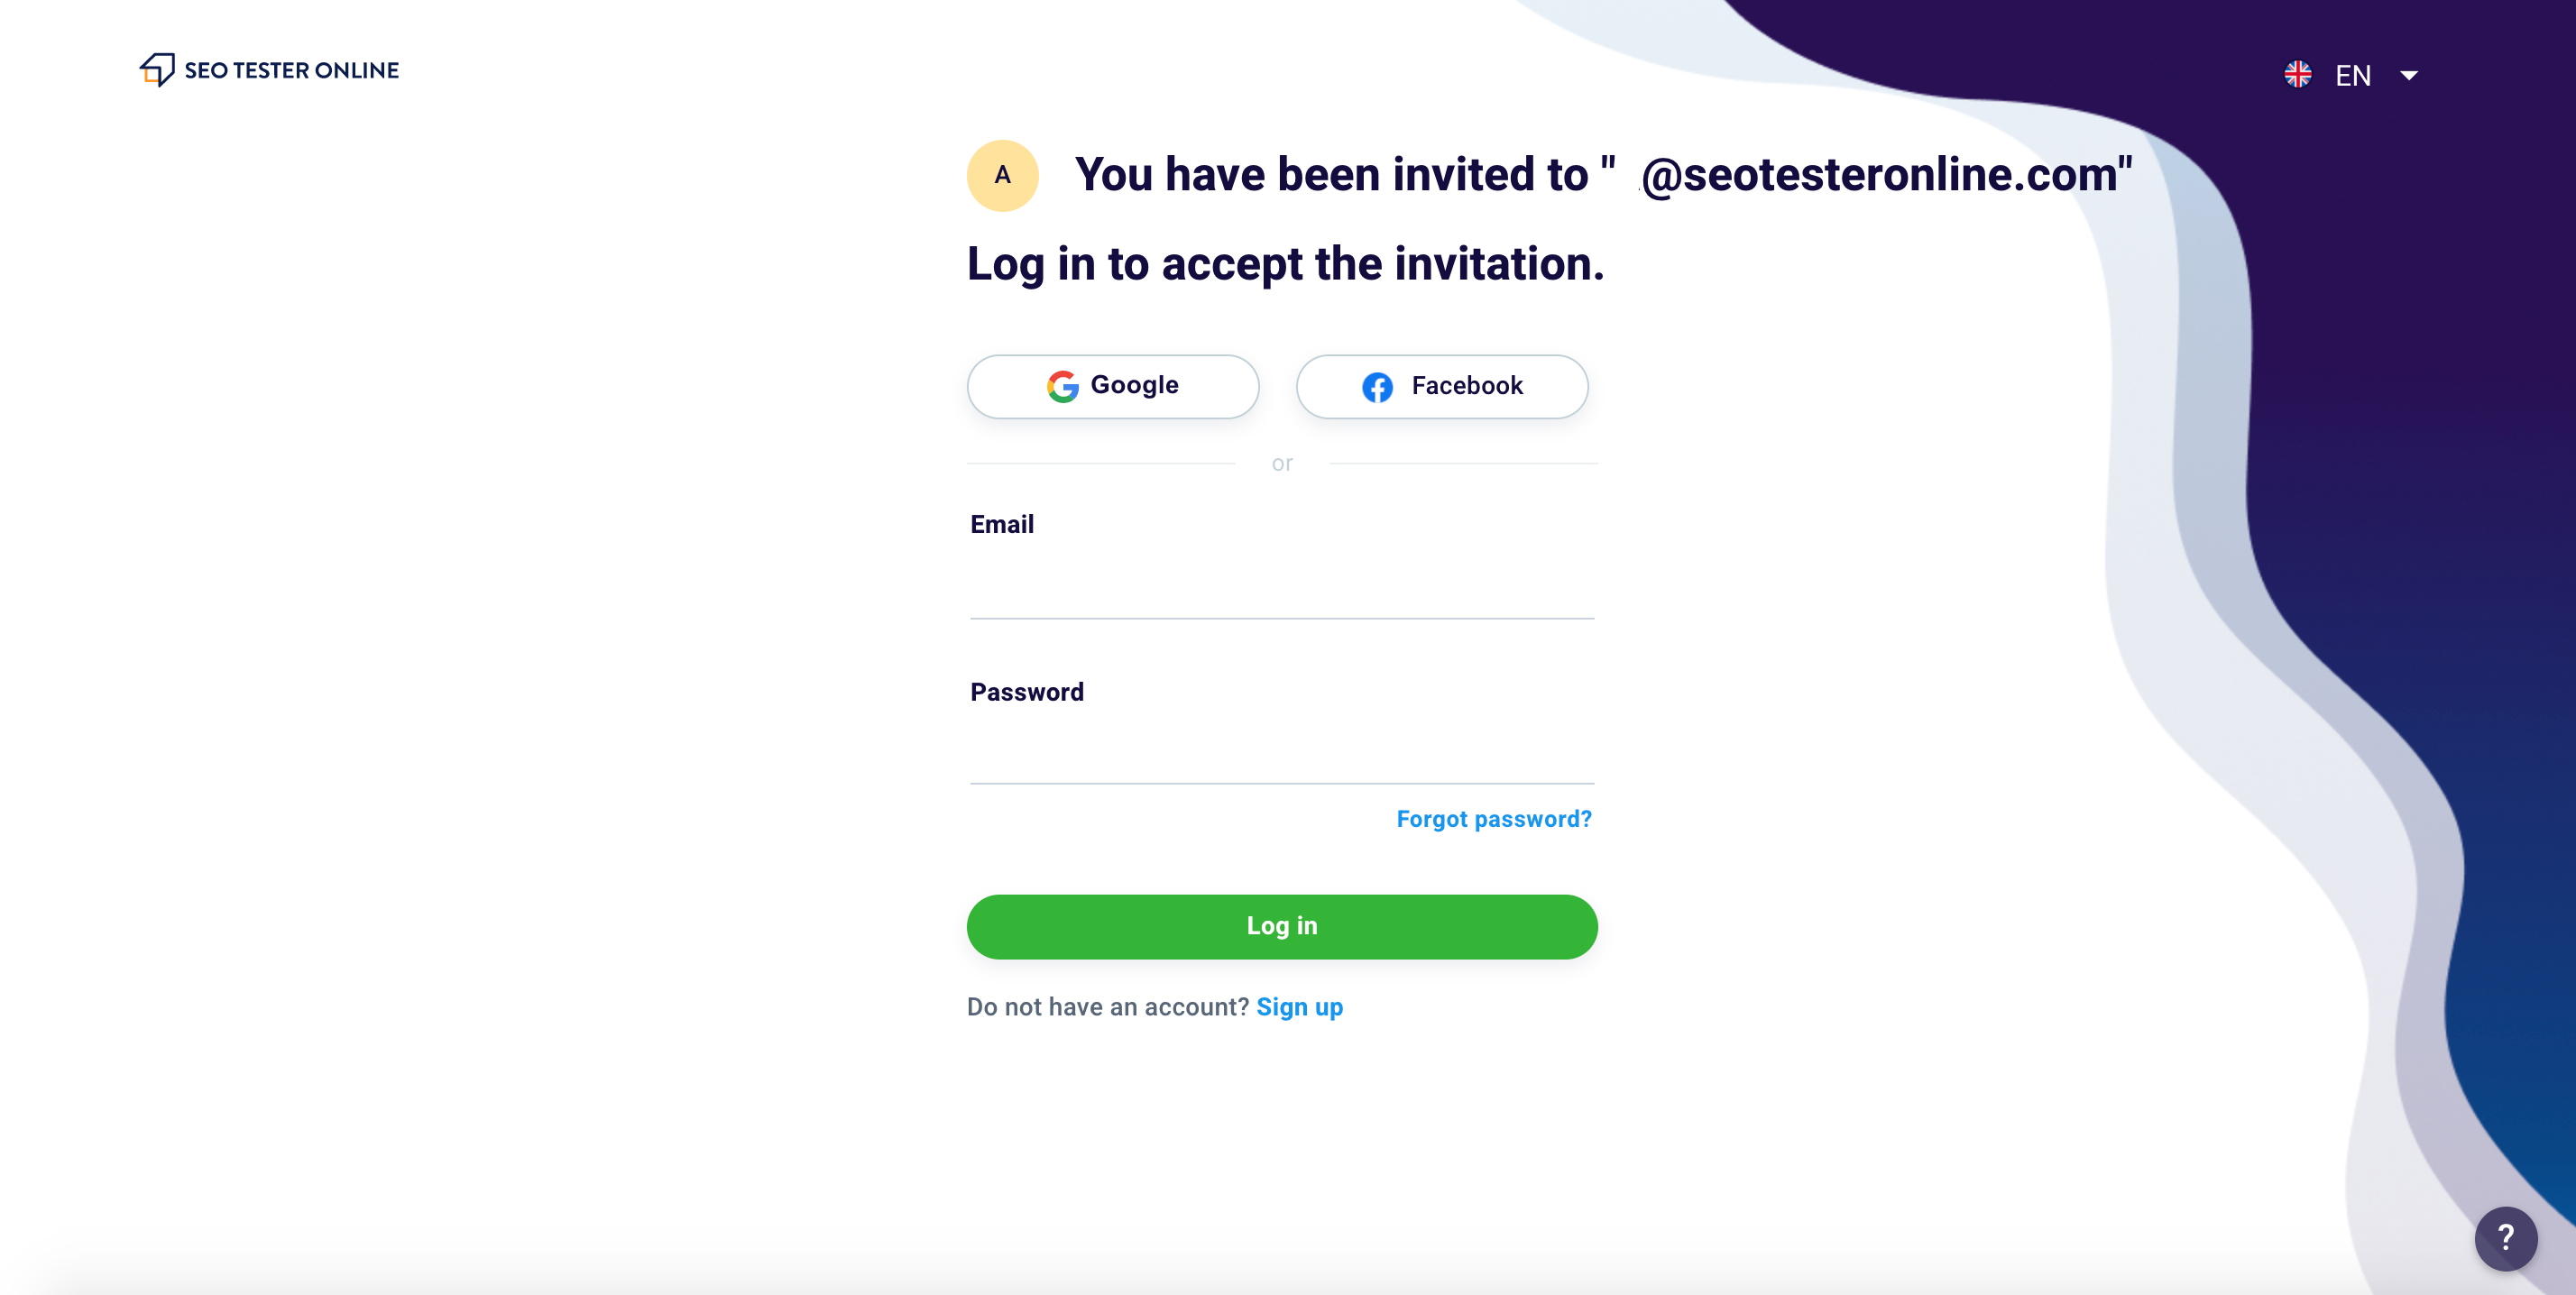Click inside the Email input field

coord(1281,590)
